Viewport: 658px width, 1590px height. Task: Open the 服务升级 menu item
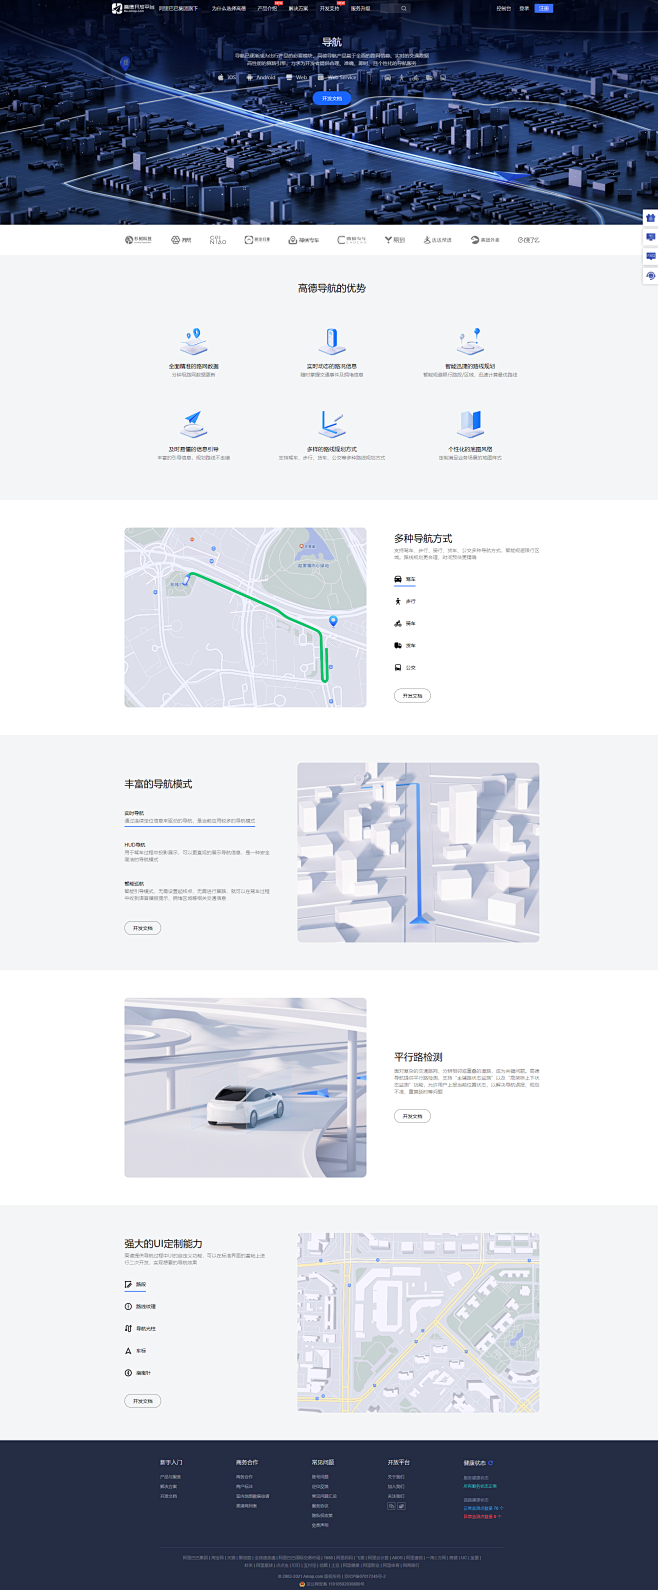pos(360,8)
